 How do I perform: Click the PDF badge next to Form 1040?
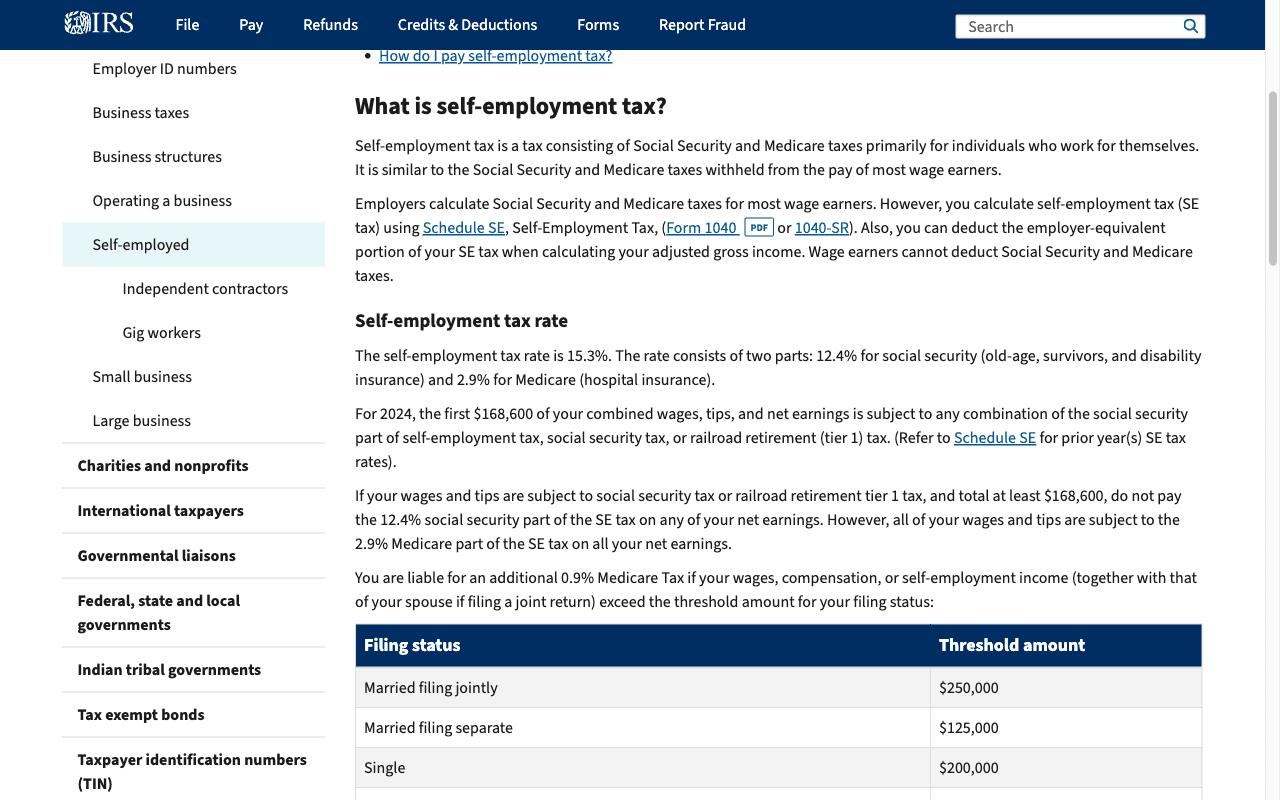point(759,228)
